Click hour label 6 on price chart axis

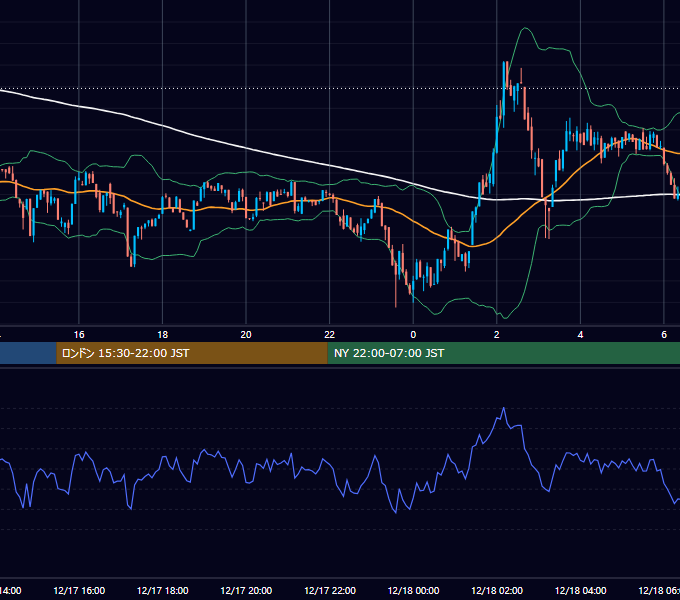[x=664, y=335]
